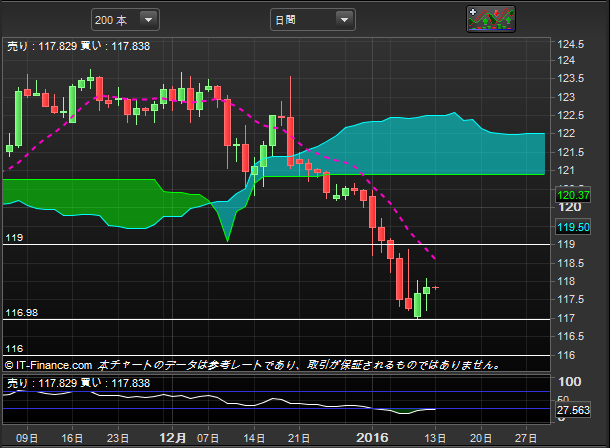This screenshot has height=448, width=610.
Task: Click the 27日 date axis label
Action: point(526,438)
